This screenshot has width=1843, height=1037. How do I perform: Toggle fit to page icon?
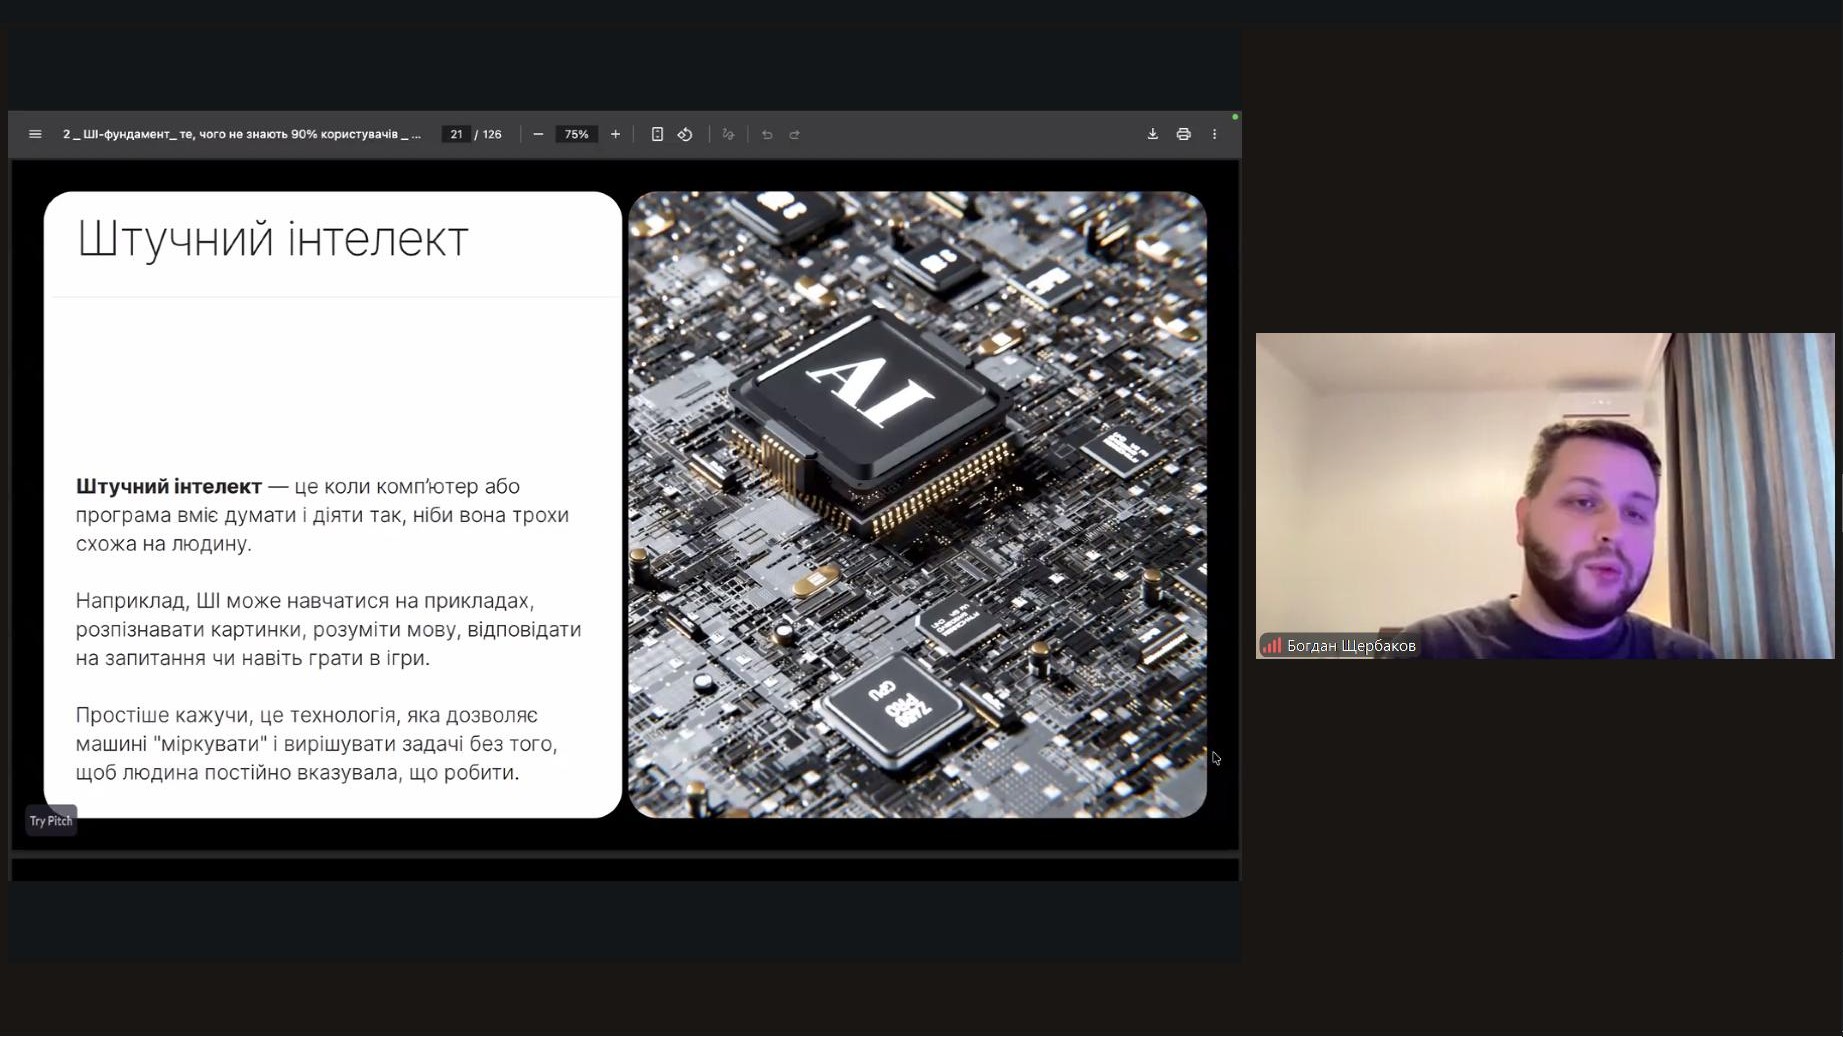click(657, 134)
